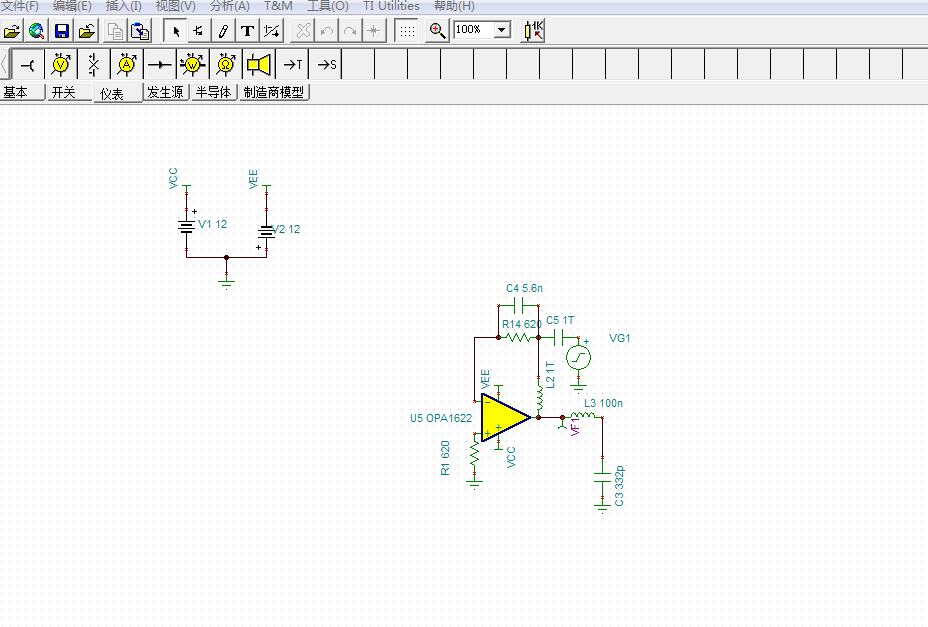928x627 pixels.
Task: Click the L3 100n inductor label
Action: [x=603, y=403]
